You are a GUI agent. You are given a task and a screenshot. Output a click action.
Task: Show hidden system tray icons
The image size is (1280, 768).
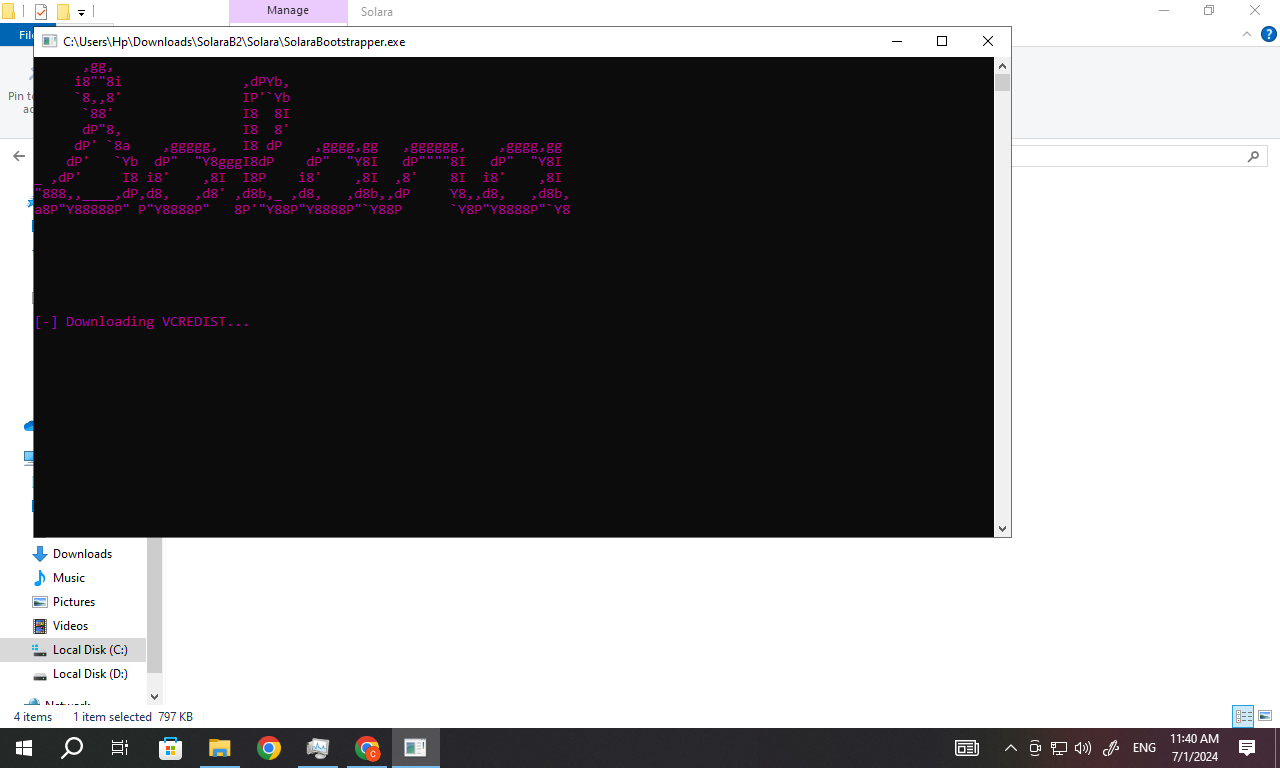pos(1011,748)
